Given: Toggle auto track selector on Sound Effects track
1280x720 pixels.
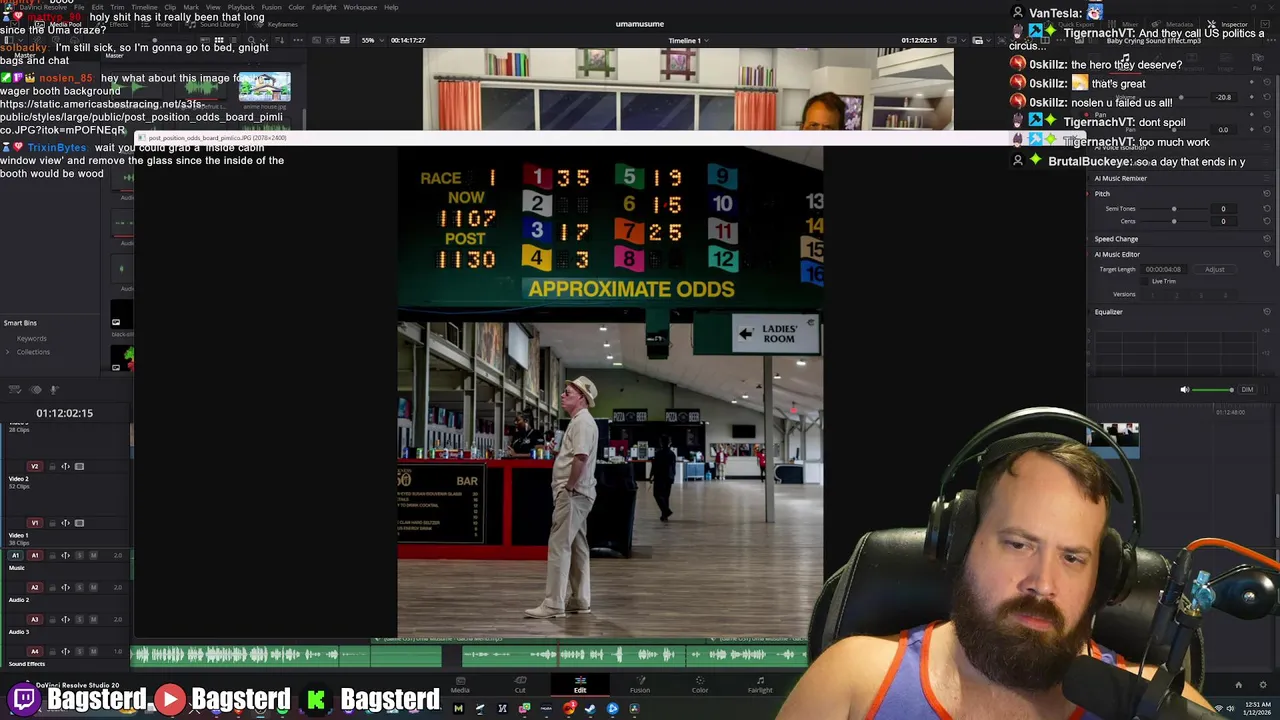Looking at the screenshot, I should (65, 652).
